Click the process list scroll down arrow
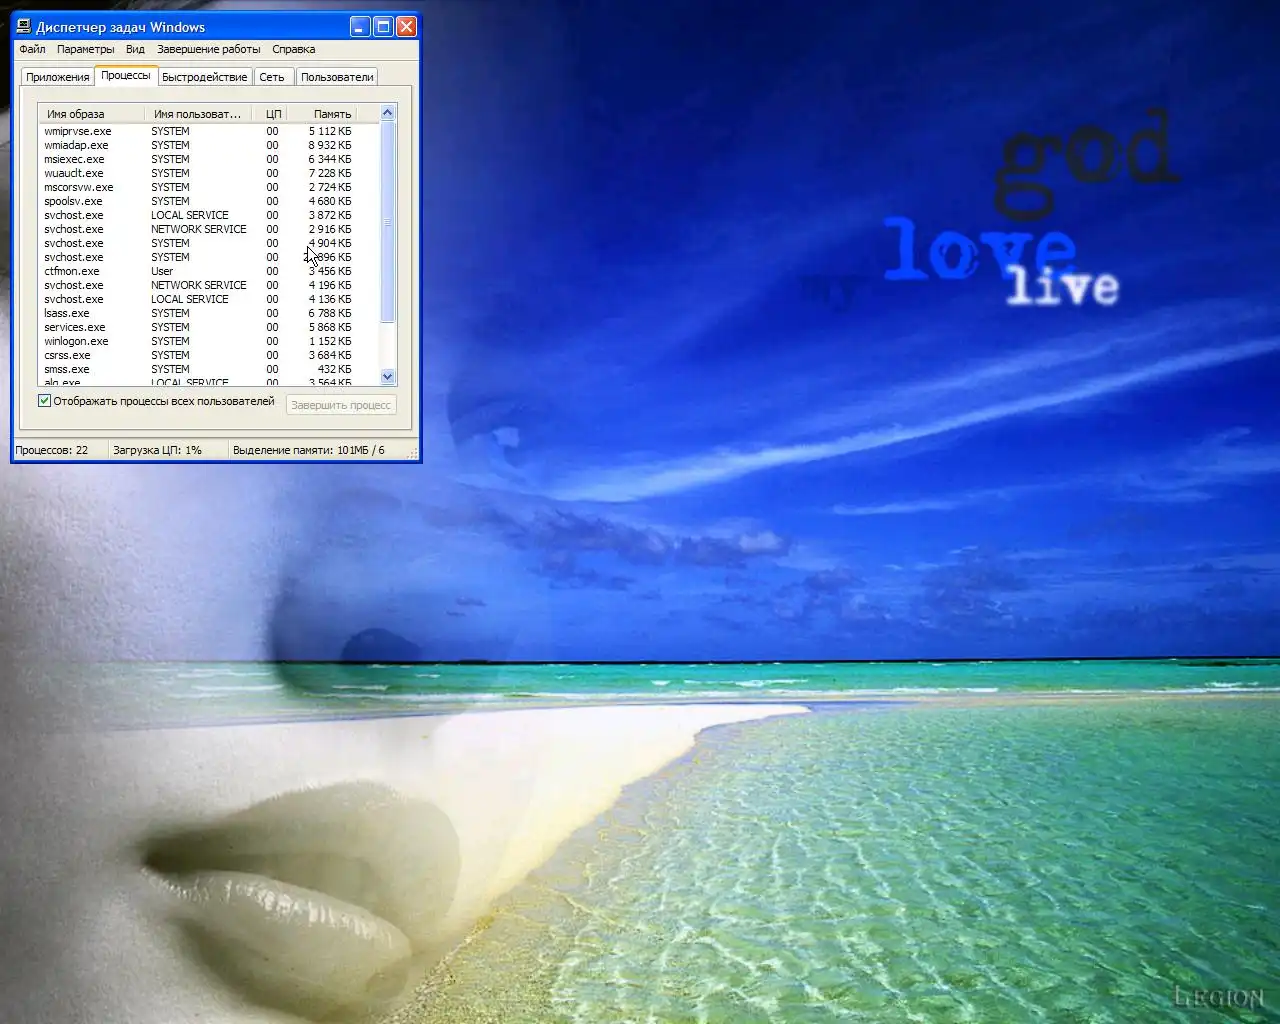Screen dimensions: 1280x1024 coord(388,377)
